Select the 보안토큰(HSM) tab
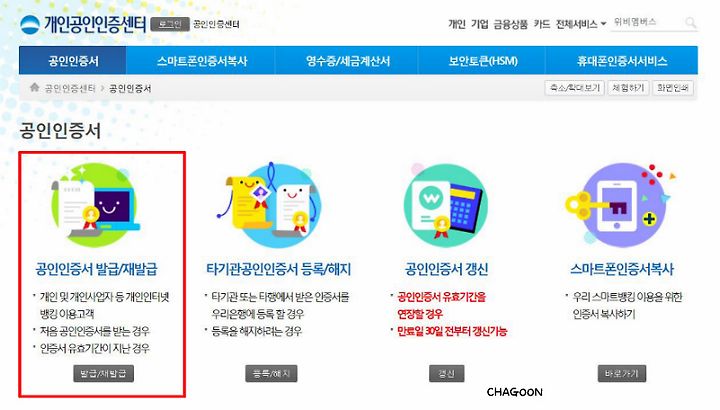Viewport: 720px width, 410px height. (482, 61)
